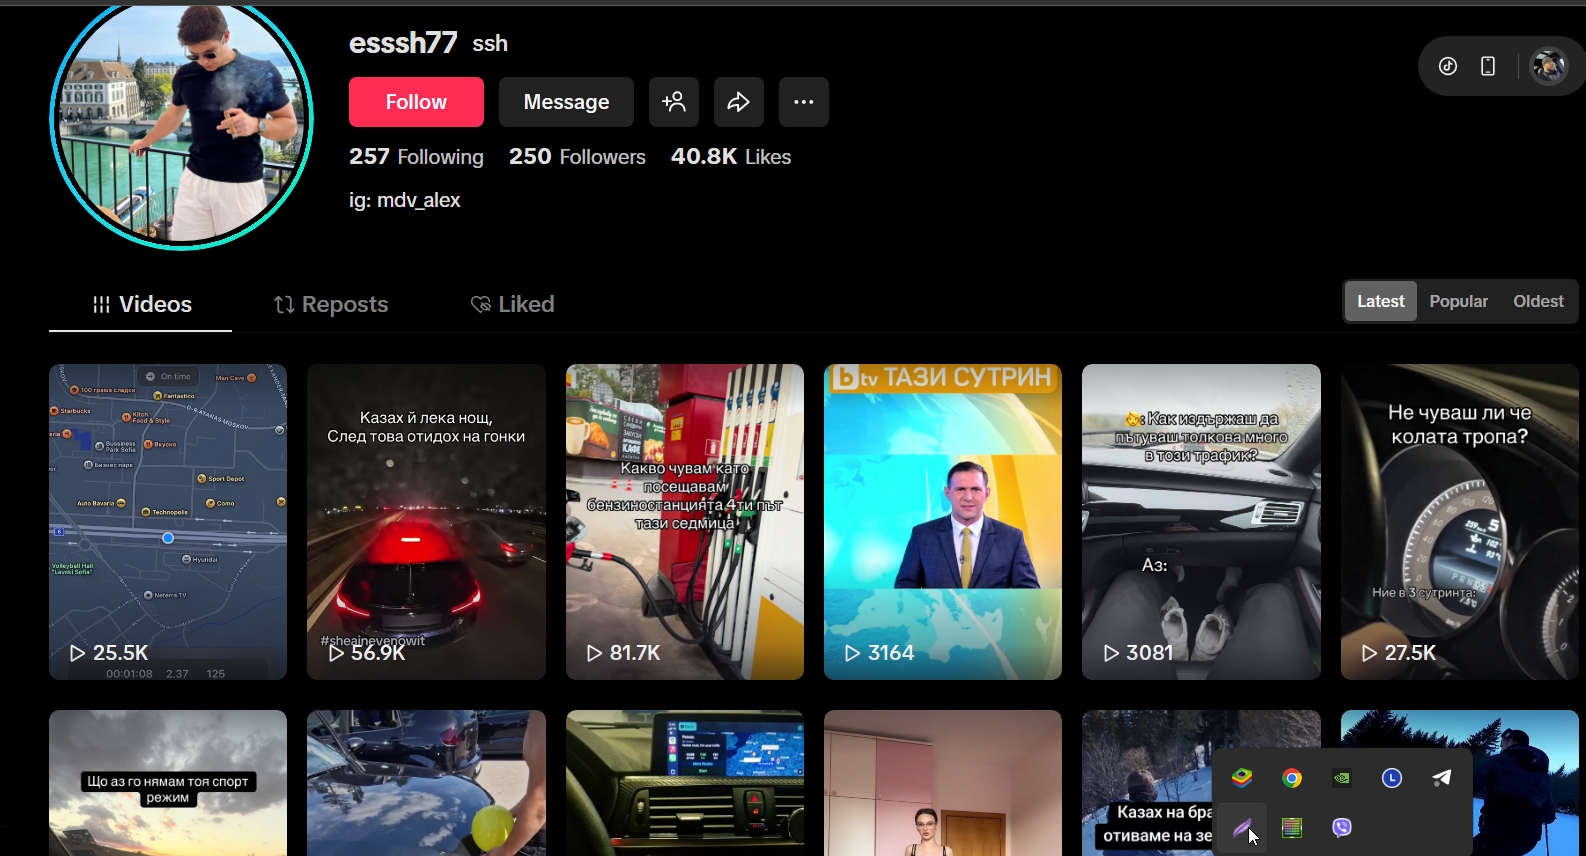1586x856 pixels.
Task: Sort videos by Popular
Action: pos(1458,301)
